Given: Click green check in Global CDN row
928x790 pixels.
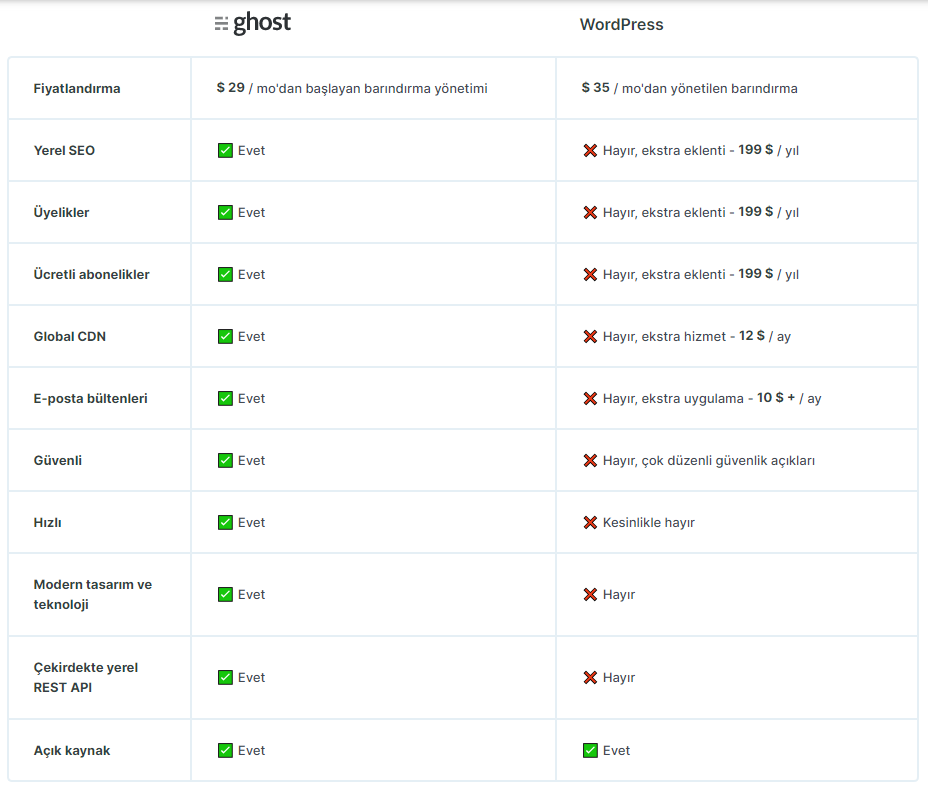Looking at the screenshot, I should [225, 337].
